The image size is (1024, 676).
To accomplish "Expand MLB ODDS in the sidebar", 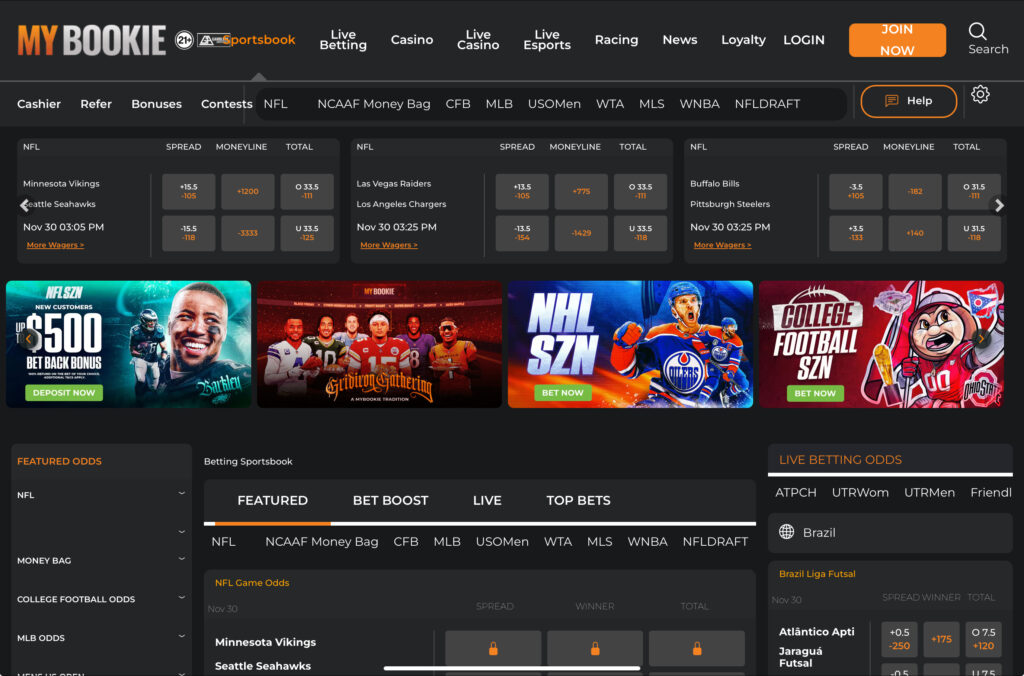I will [181, 637].
